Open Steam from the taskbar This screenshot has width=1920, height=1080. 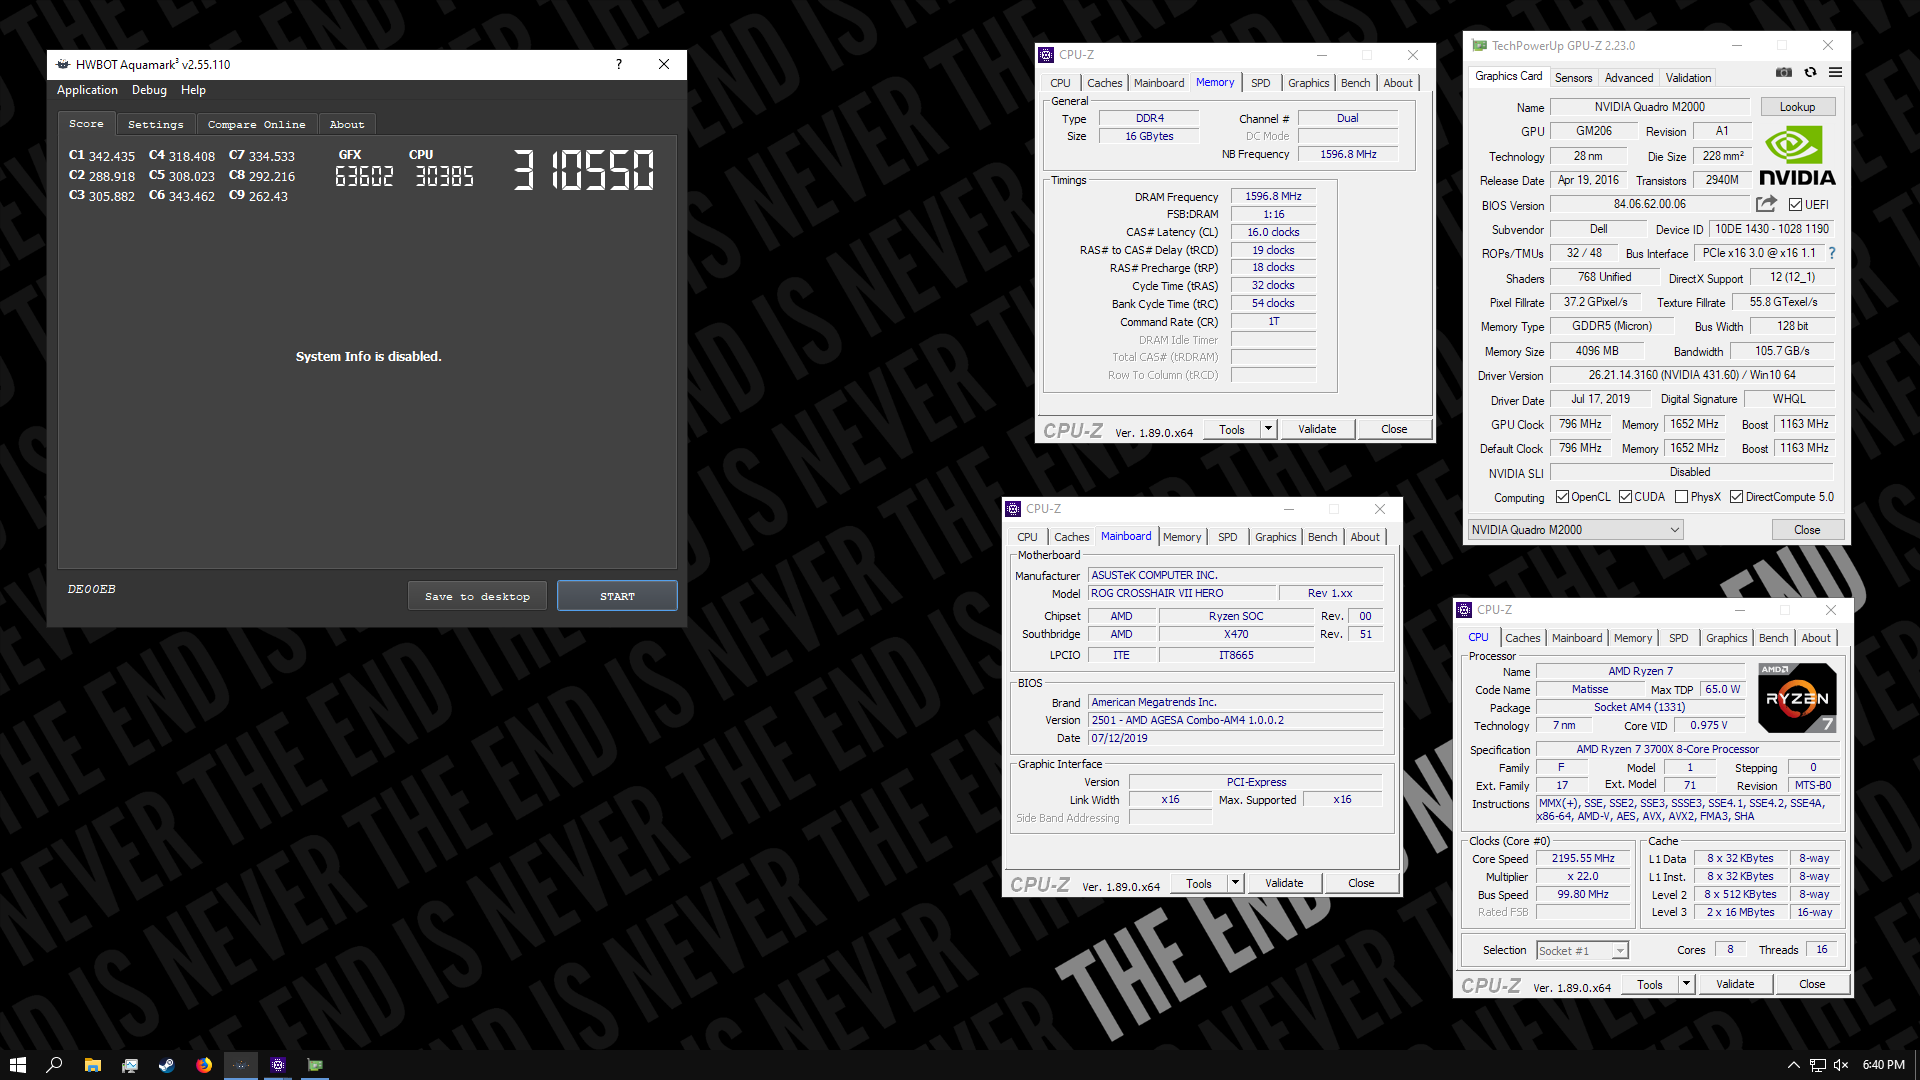(x=166, y=1065)
